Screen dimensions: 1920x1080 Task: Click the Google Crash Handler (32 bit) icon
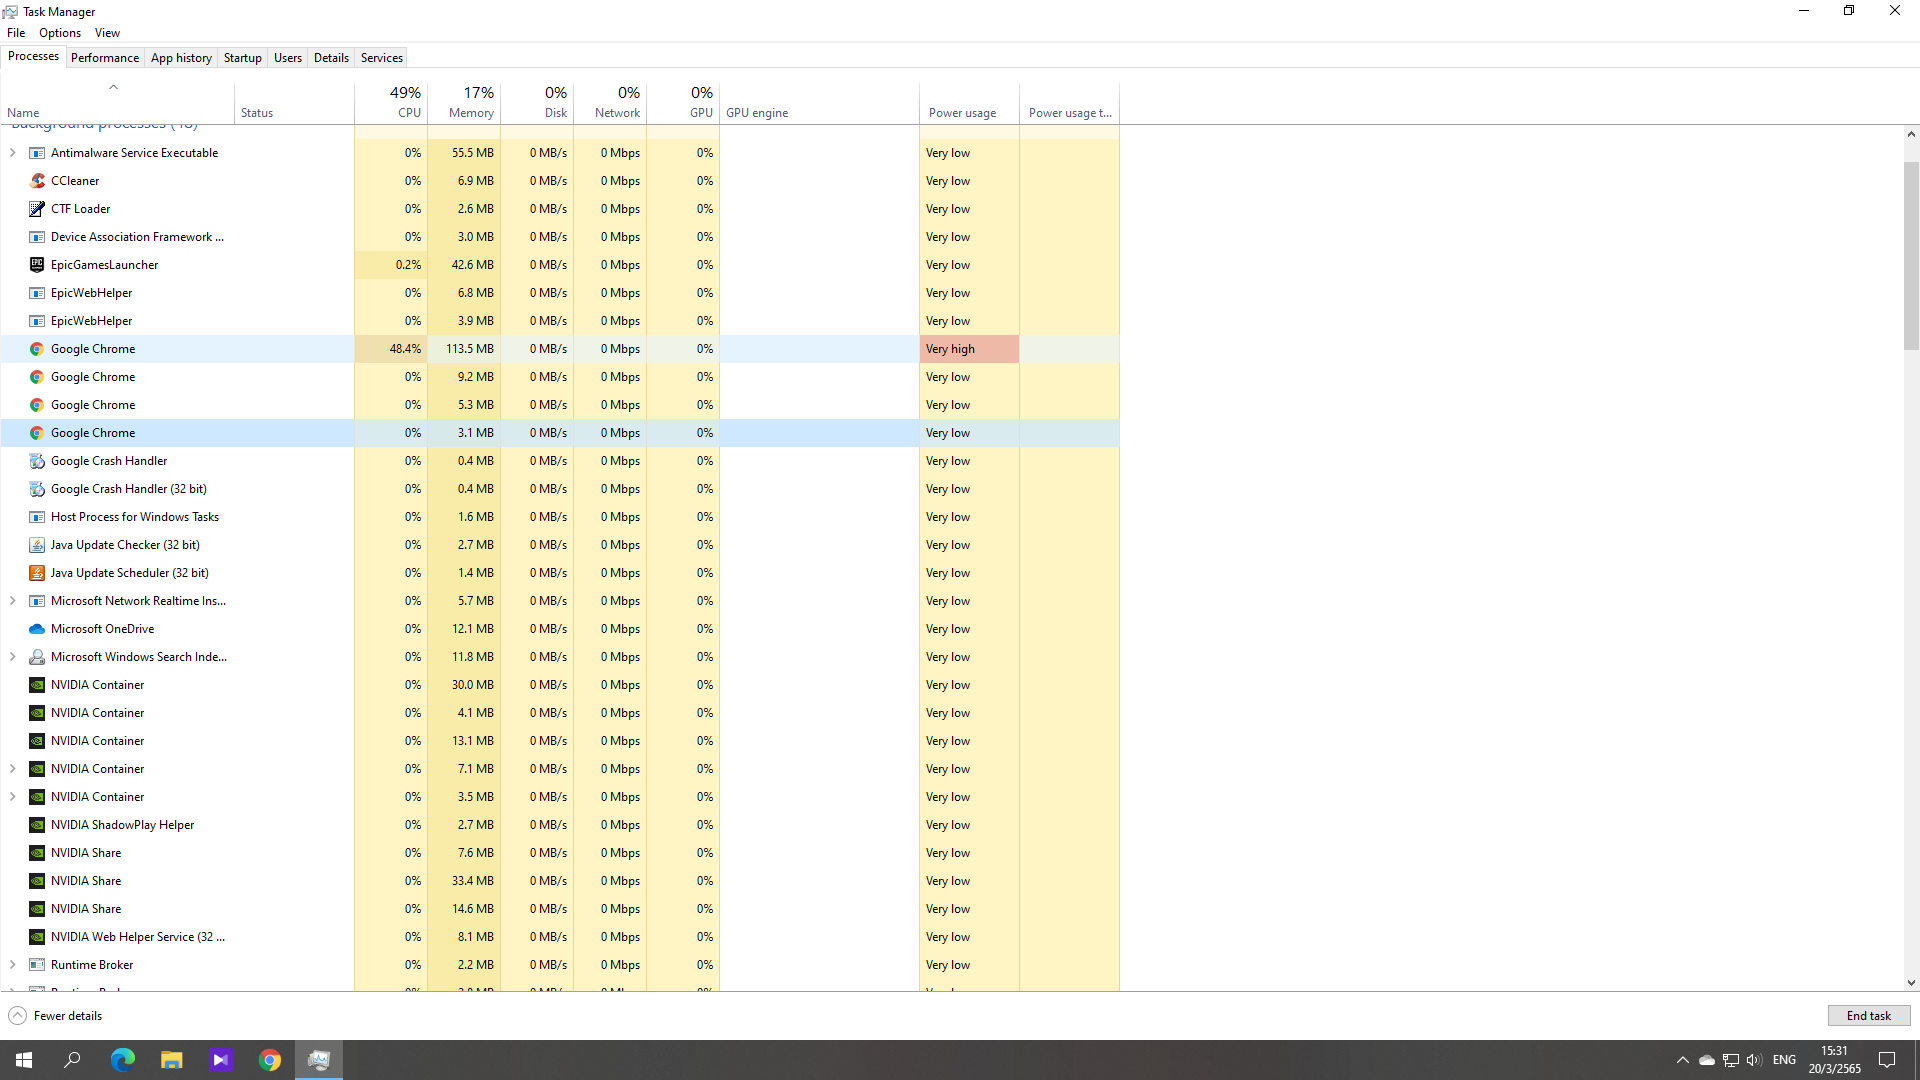click(x=37, y=489)
